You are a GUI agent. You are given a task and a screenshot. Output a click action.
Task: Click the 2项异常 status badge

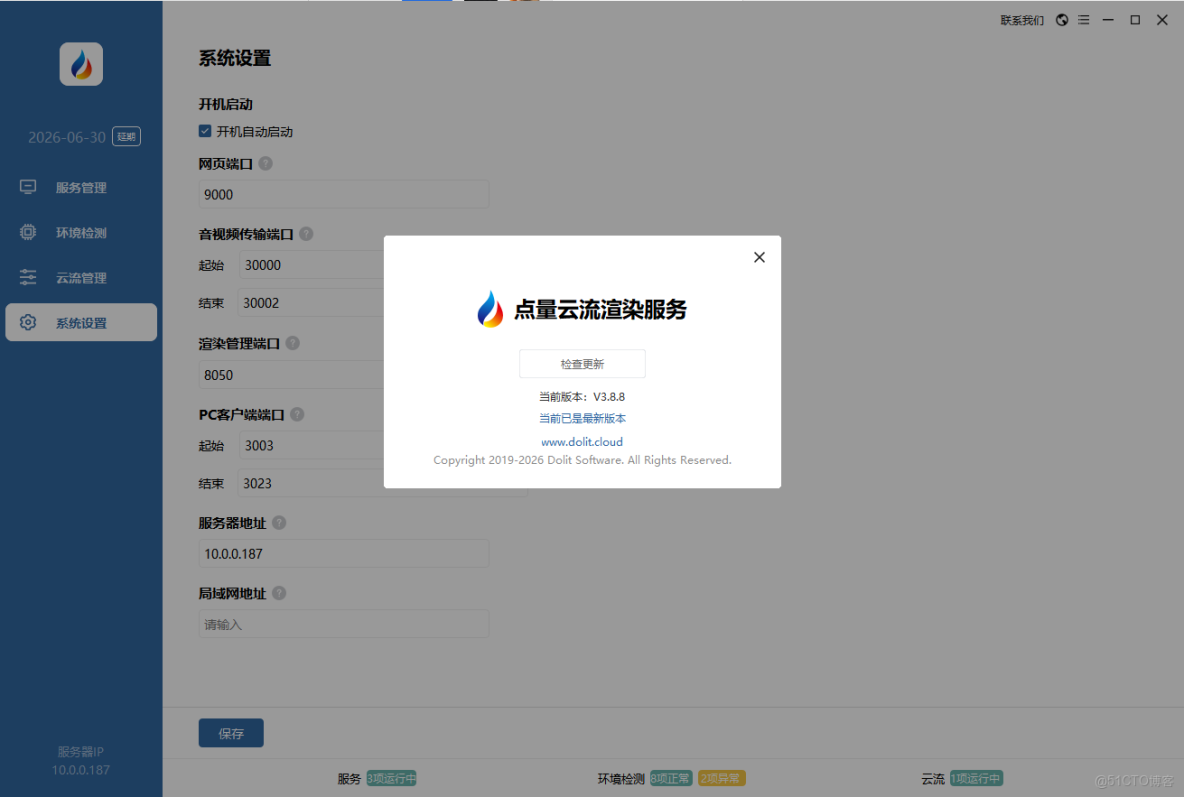(x=721, y=778)
